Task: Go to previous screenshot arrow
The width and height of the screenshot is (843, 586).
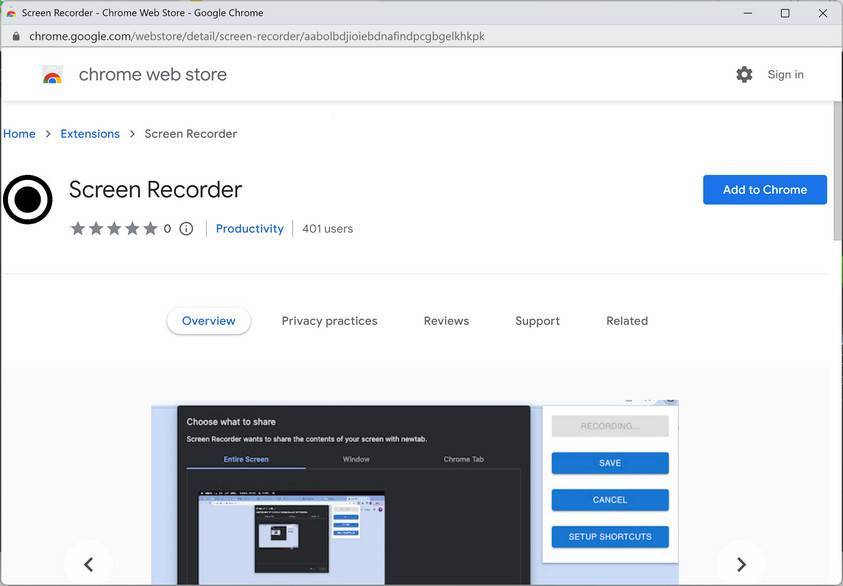Action: 89,564
